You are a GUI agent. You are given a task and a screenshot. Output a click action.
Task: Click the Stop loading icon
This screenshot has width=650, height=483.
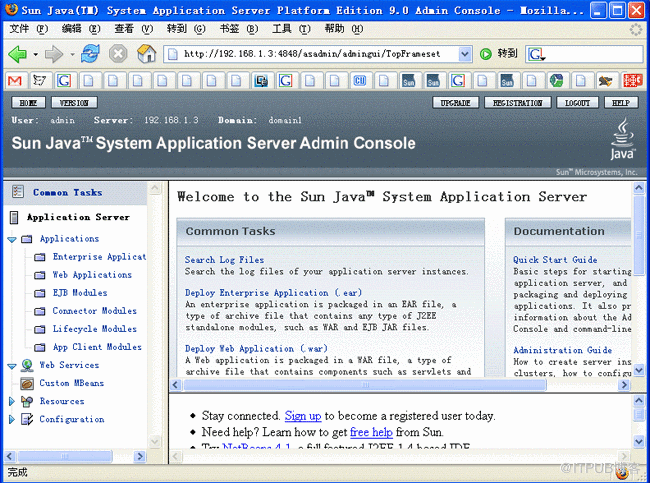(118, 54)
